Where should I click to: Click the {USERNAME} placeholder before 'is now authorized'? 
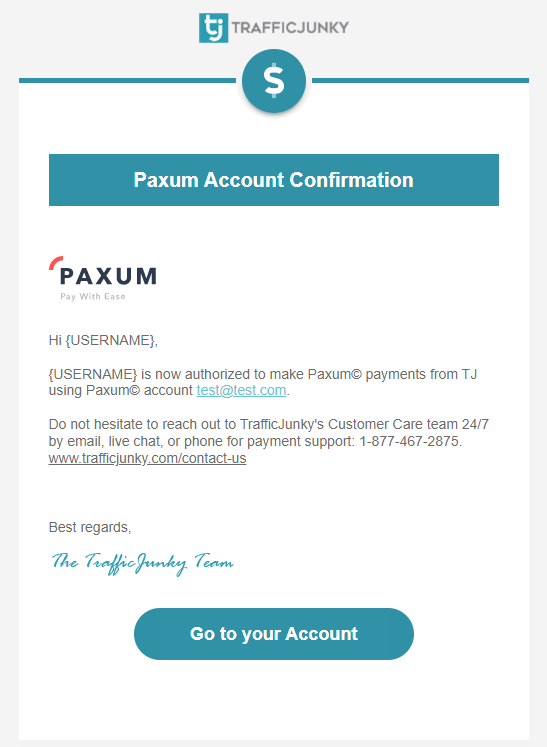92,374
